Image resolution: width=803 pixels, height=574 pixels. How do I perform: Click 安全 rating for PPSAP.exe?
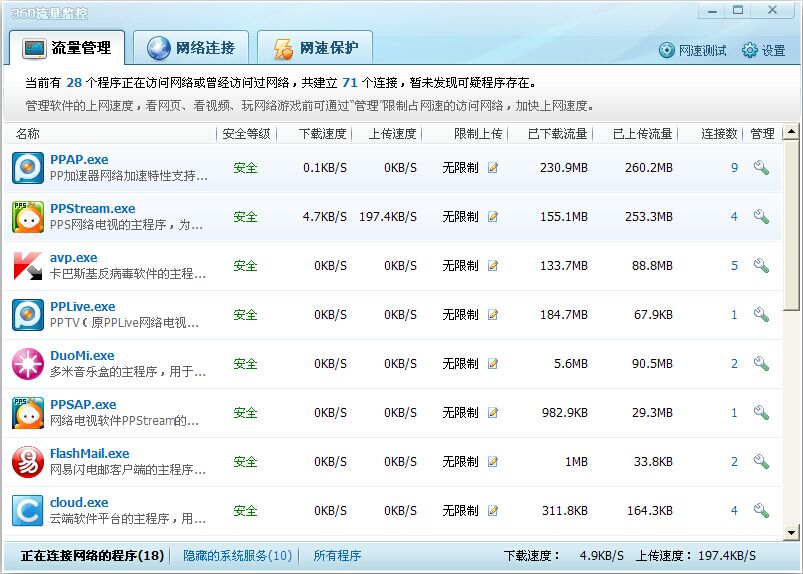pyautogui.click(x=245, y=412)
